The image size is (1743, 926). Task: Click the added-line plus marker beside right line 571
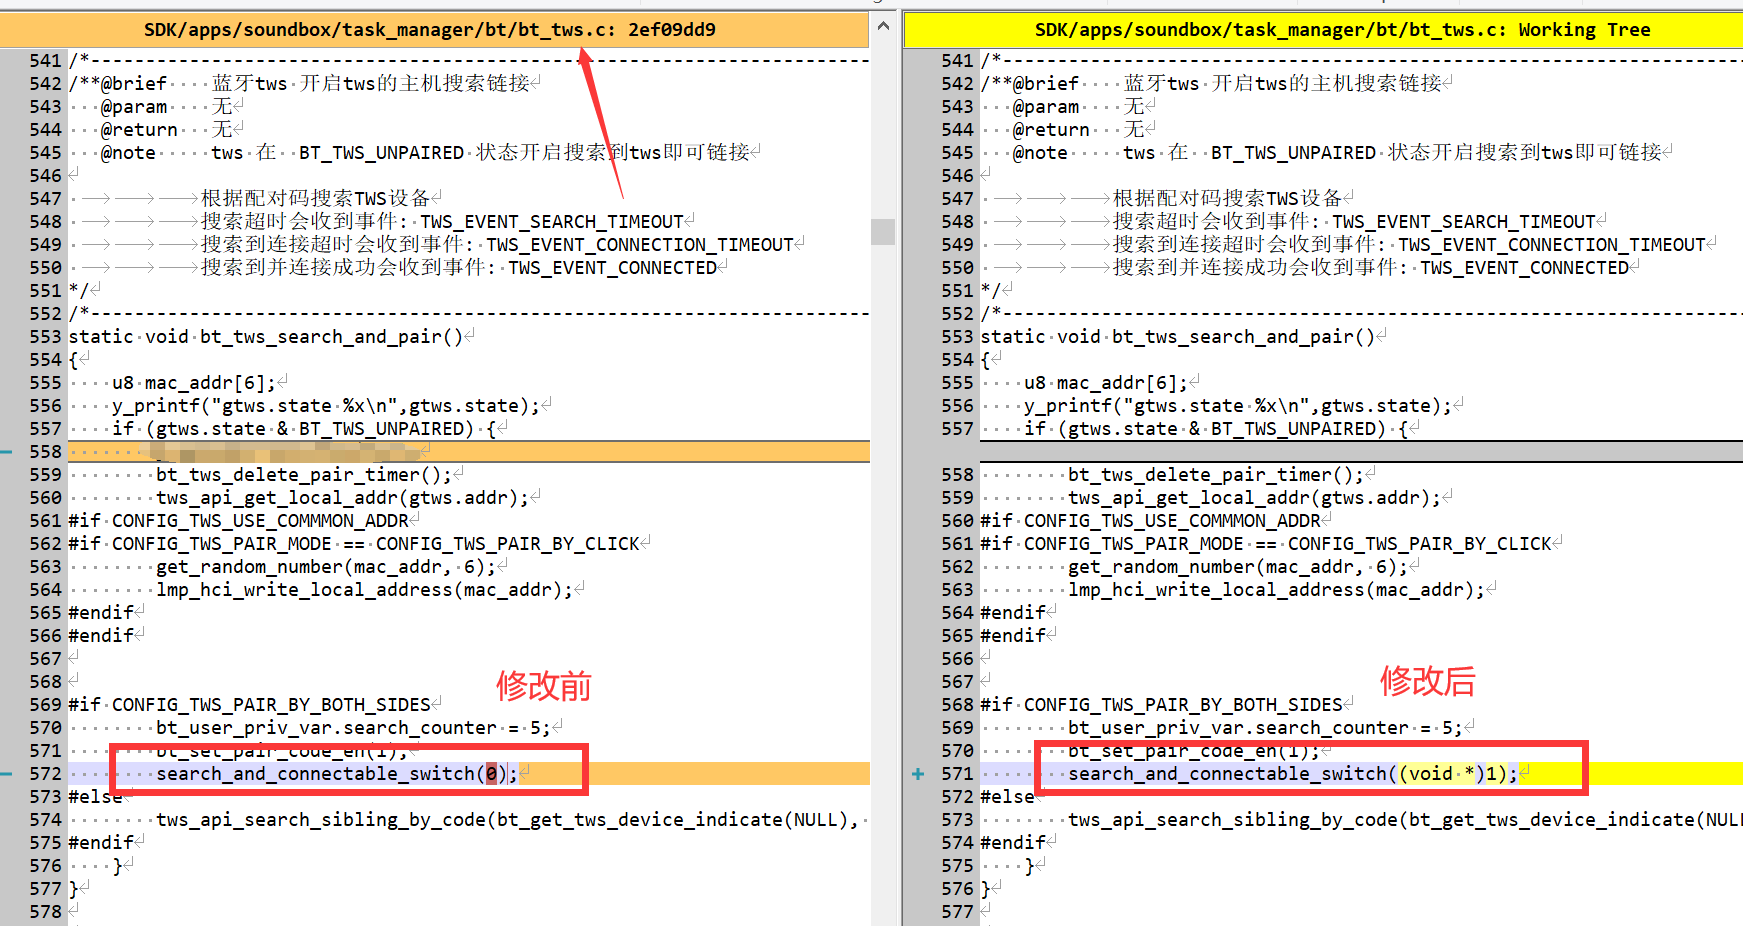click(x=918, y=774)
